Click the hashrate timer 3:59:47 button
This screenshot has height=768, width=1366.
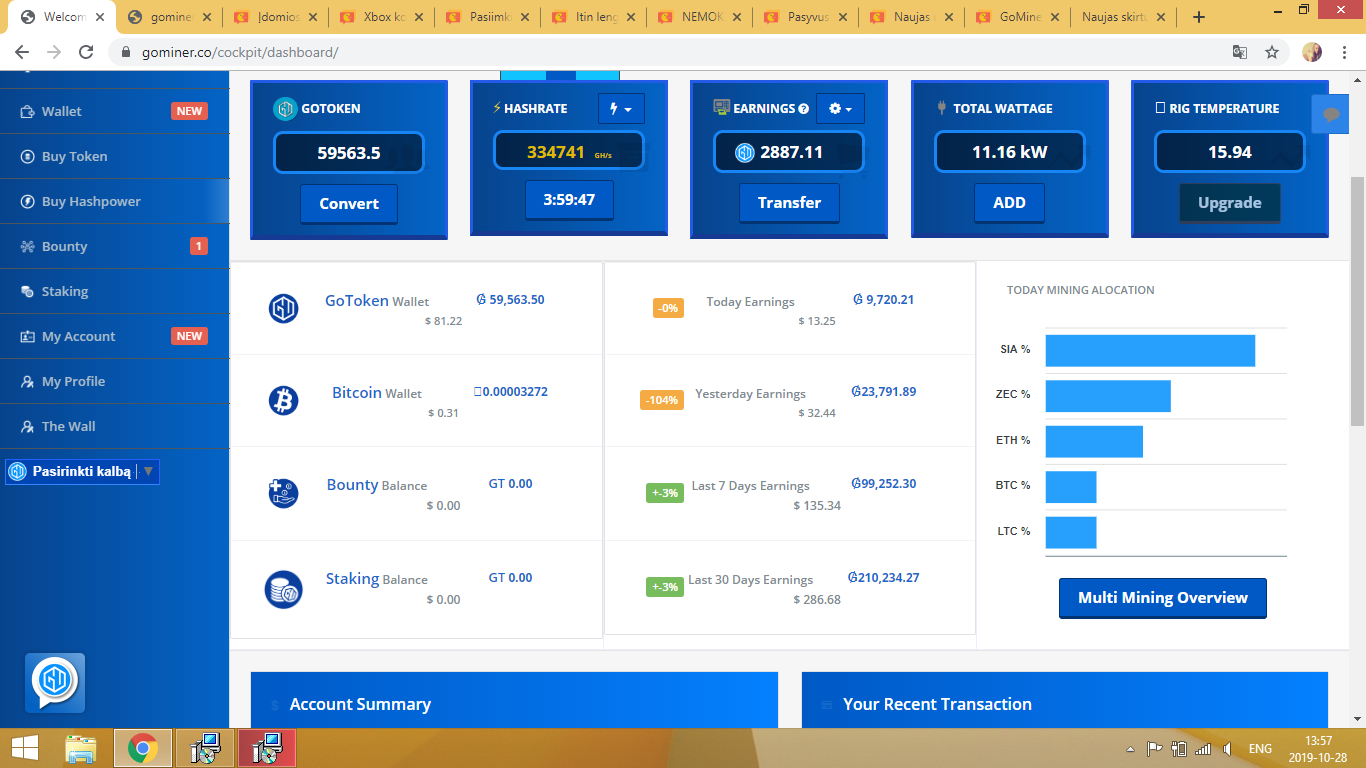pos(569,200)
